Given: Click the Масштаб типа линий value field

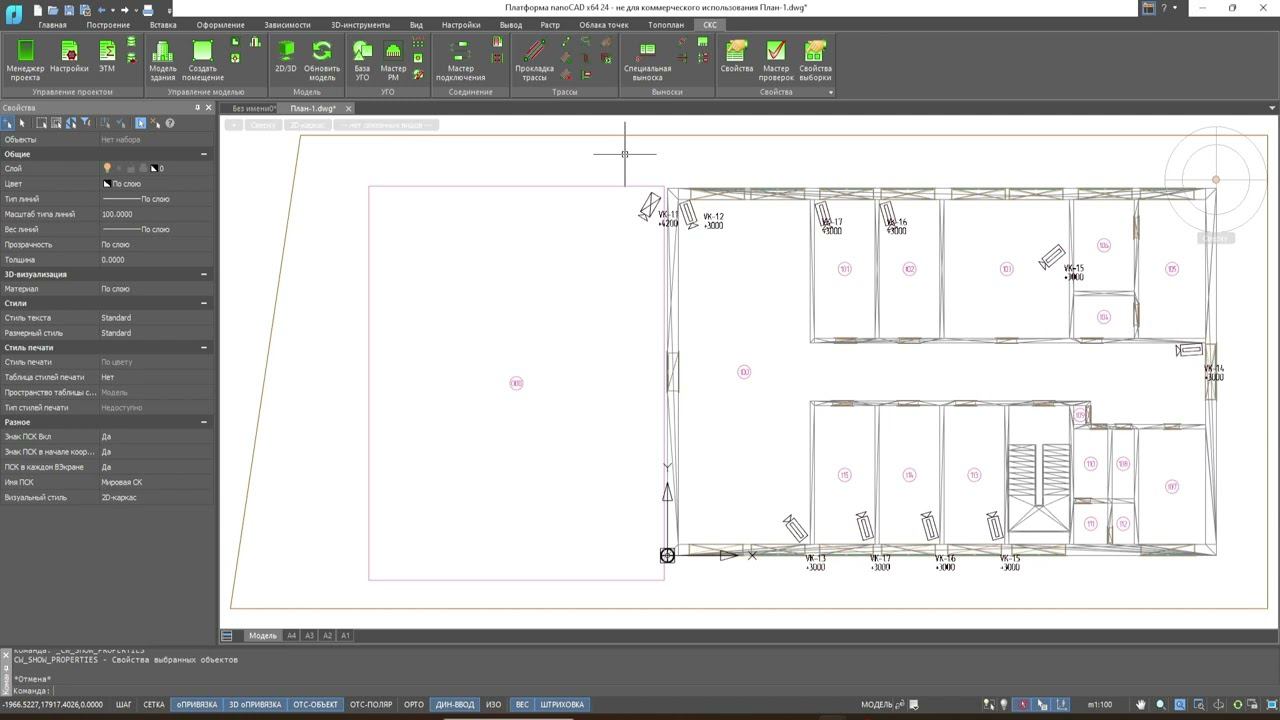Looking at the screenshot, I should [156, 214].
